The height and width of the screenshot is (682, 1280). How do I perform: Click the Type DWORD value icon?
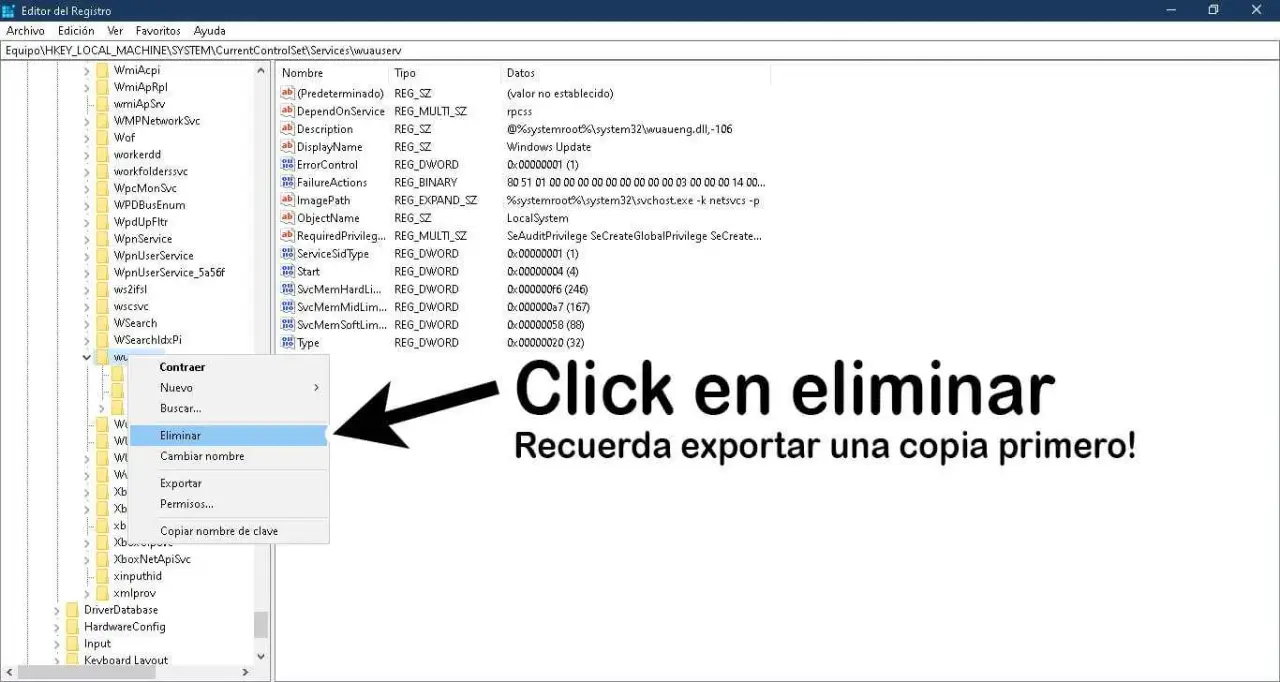288,342
